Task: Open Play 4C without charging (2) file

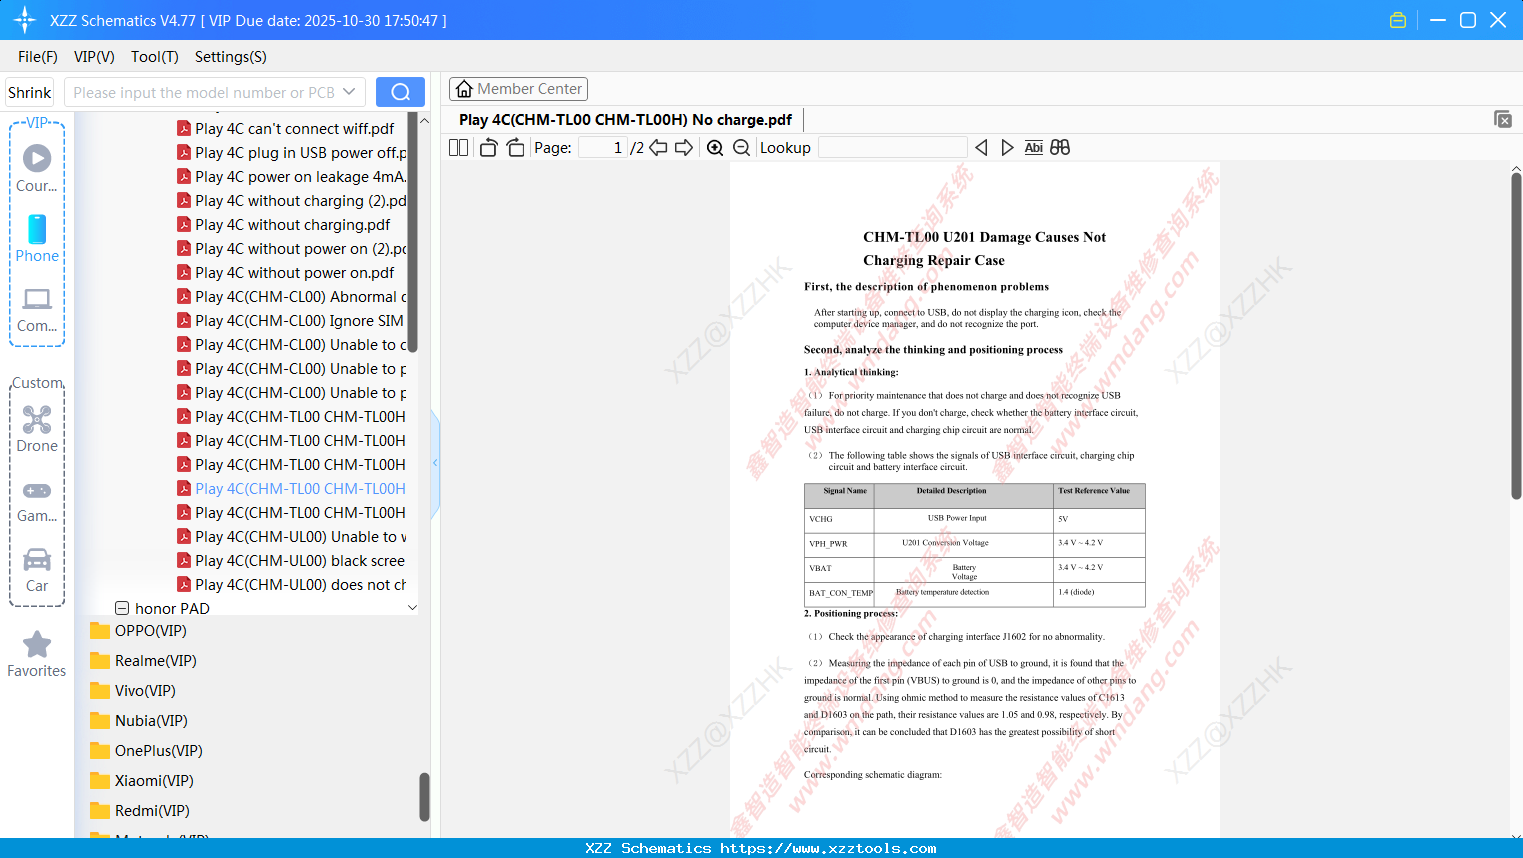Action: (292, 201)
